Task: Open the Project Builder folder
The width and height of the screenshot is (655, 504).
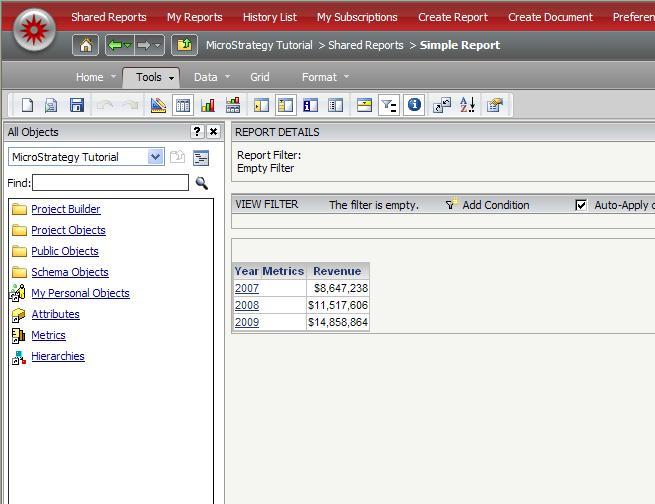Action: pyautogui.click(x=66, y=209)
